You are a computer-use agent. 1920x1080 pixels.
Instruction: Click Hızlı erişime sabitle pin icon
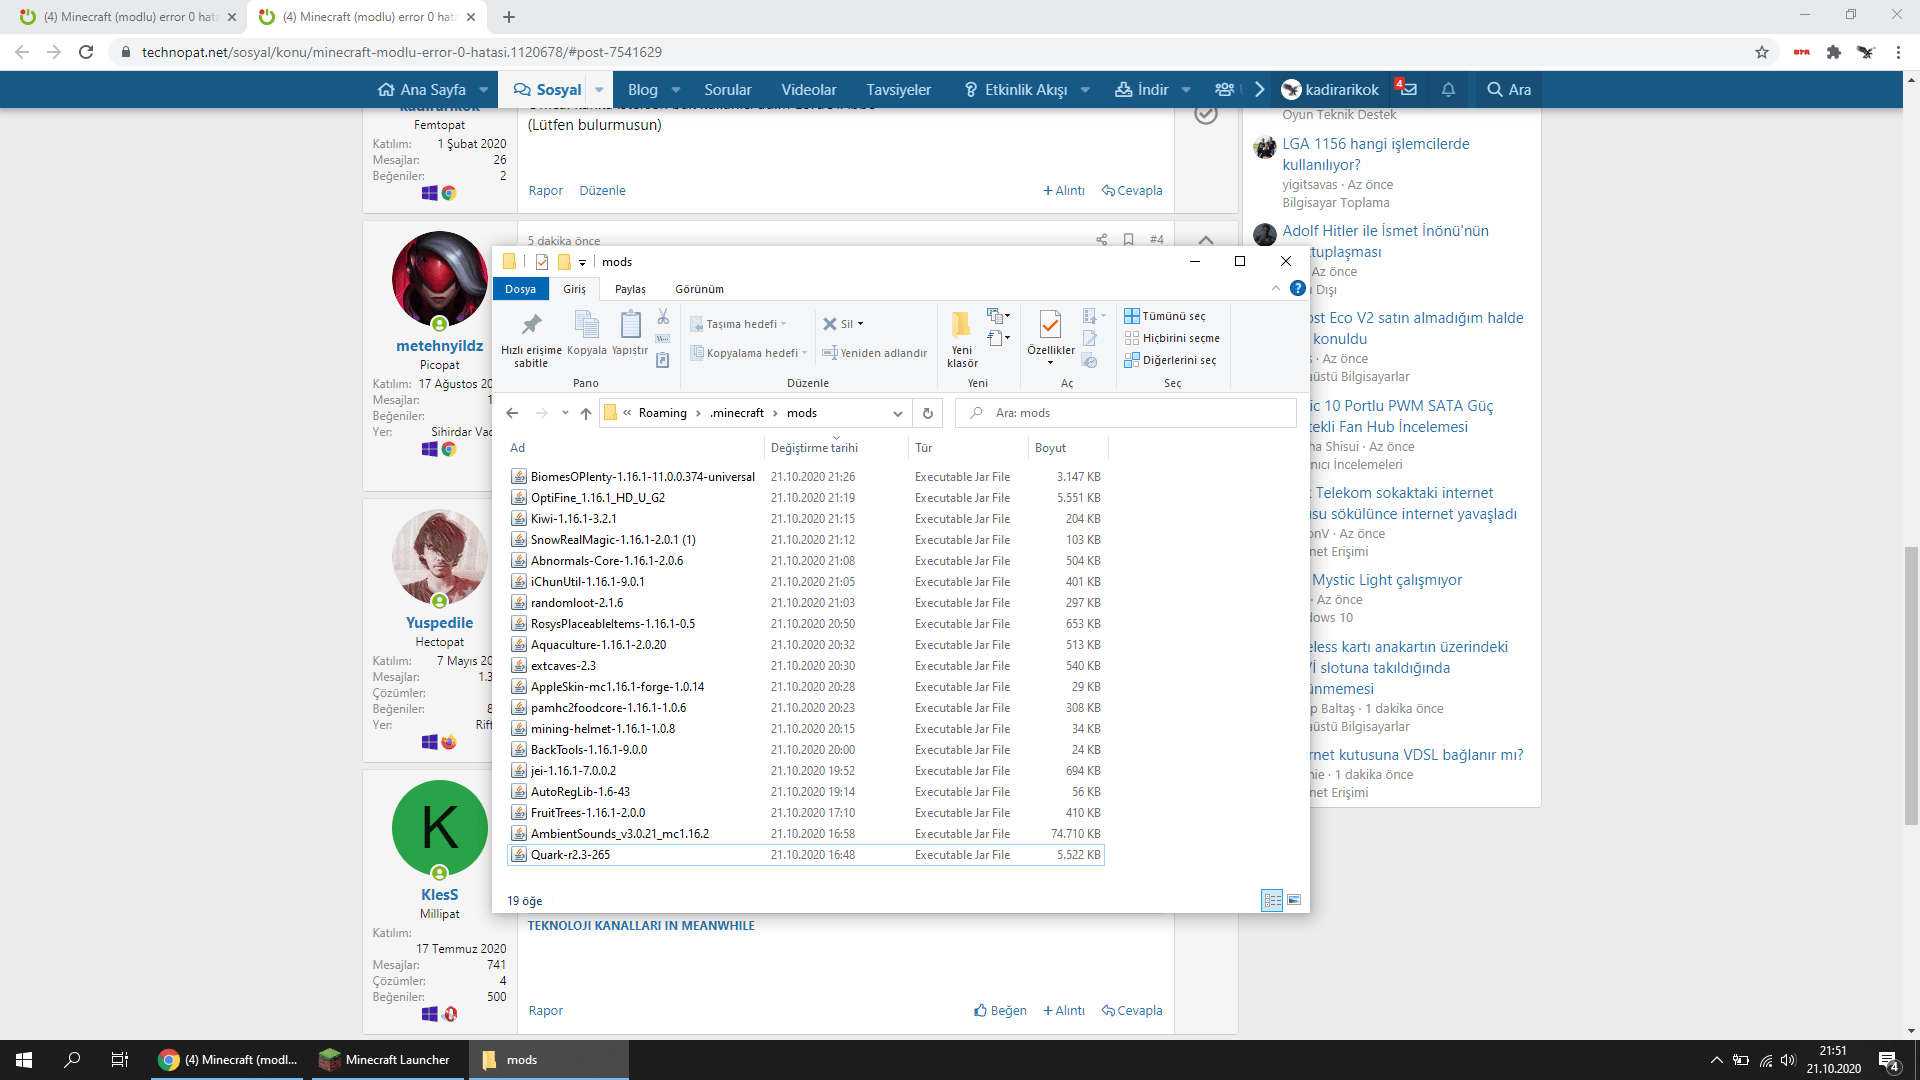pos(531,325)
